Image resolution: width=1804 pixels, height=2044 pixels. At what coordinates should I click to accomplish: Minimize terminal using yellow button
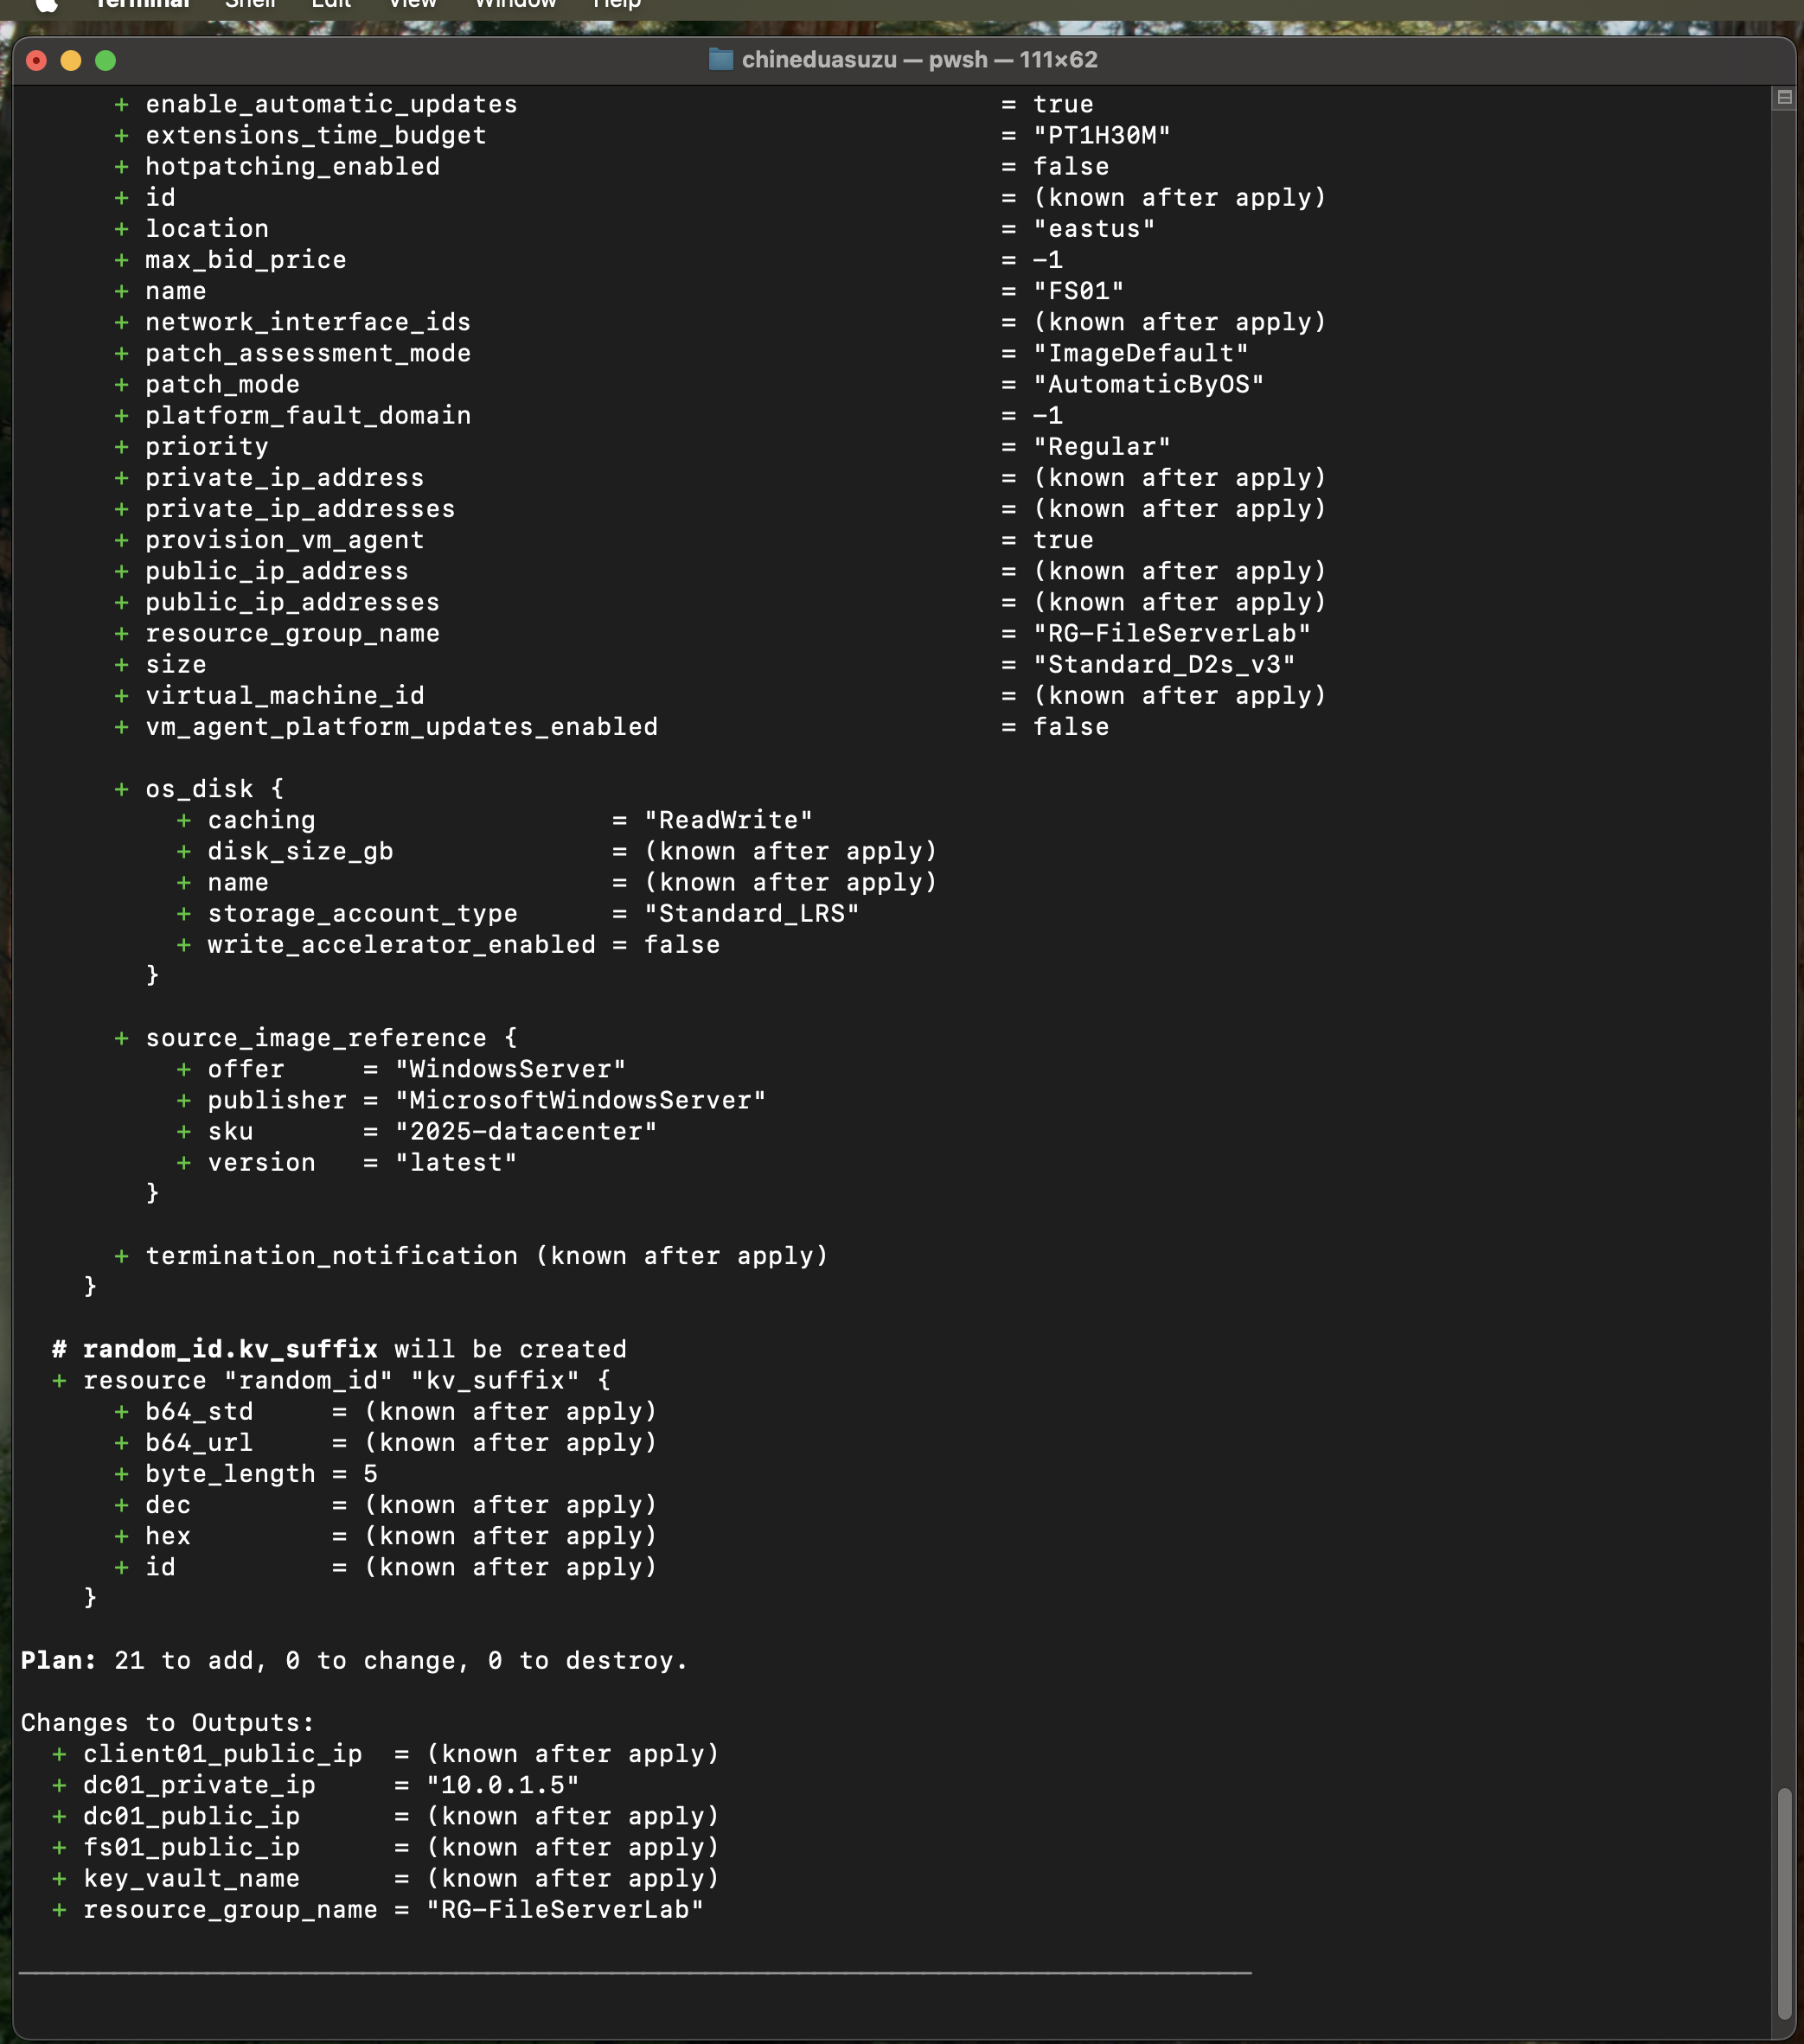pyautogui.click(x=71, y=61)
